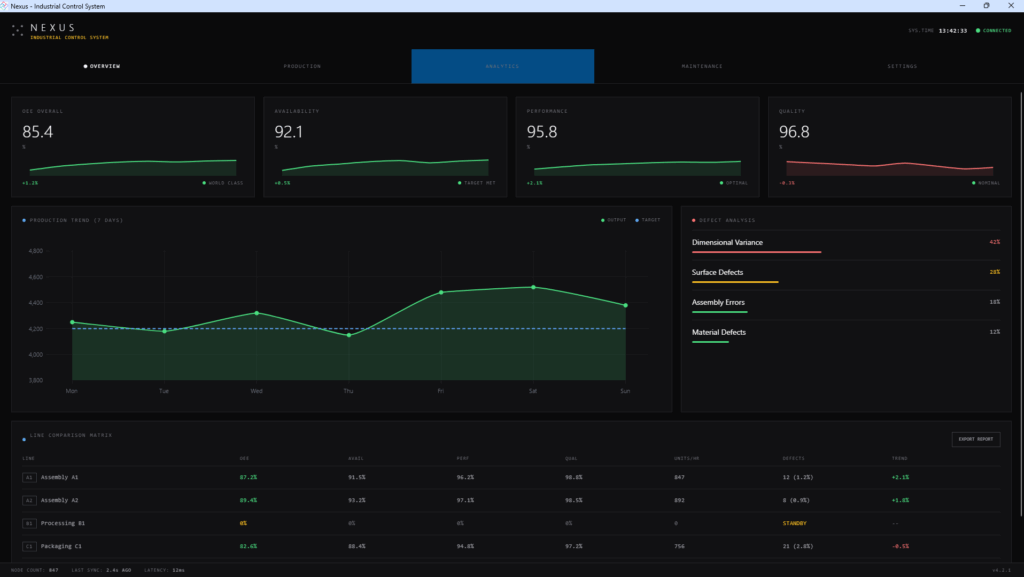The height and width of the screenshot is (577, 1024).
Task: Switch to the Maintenance tab
Action: 703,66
